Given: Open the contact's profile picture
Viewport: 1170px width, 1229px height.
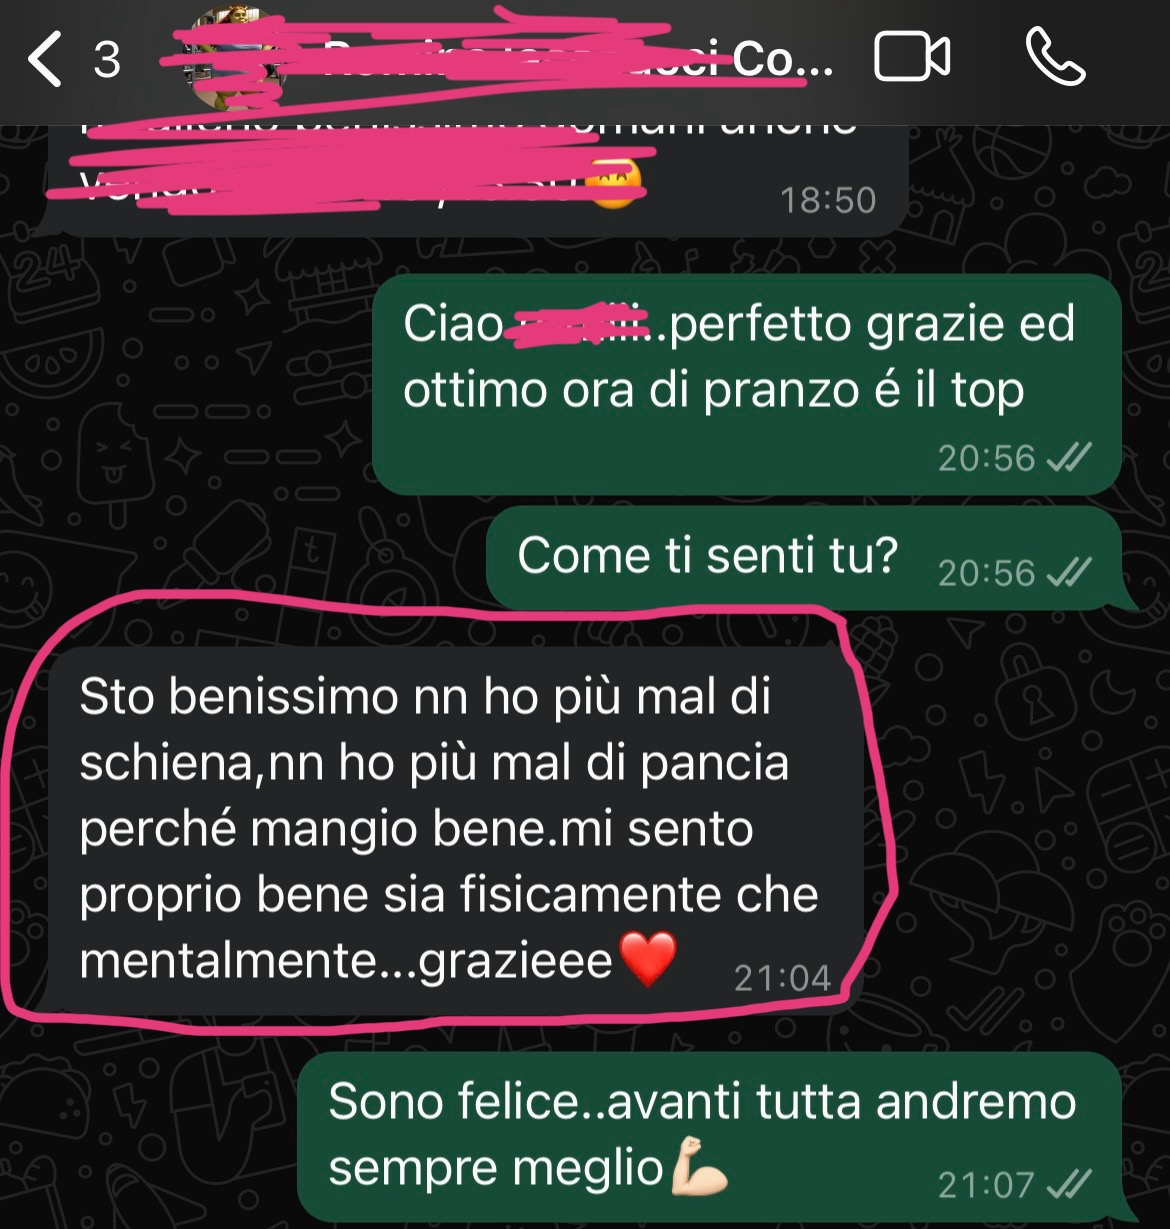Looking at the screenshot, I should pyautogui.click(x=236, y=60).
